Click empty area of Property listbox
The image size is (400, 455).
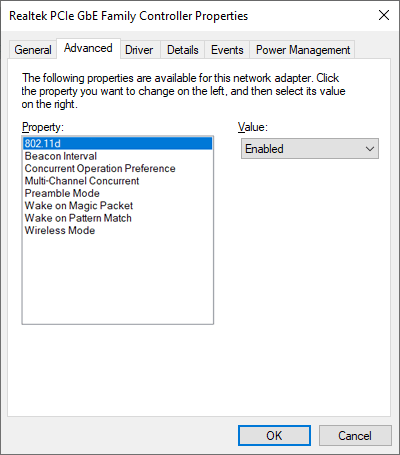click(x=118, y=280)
